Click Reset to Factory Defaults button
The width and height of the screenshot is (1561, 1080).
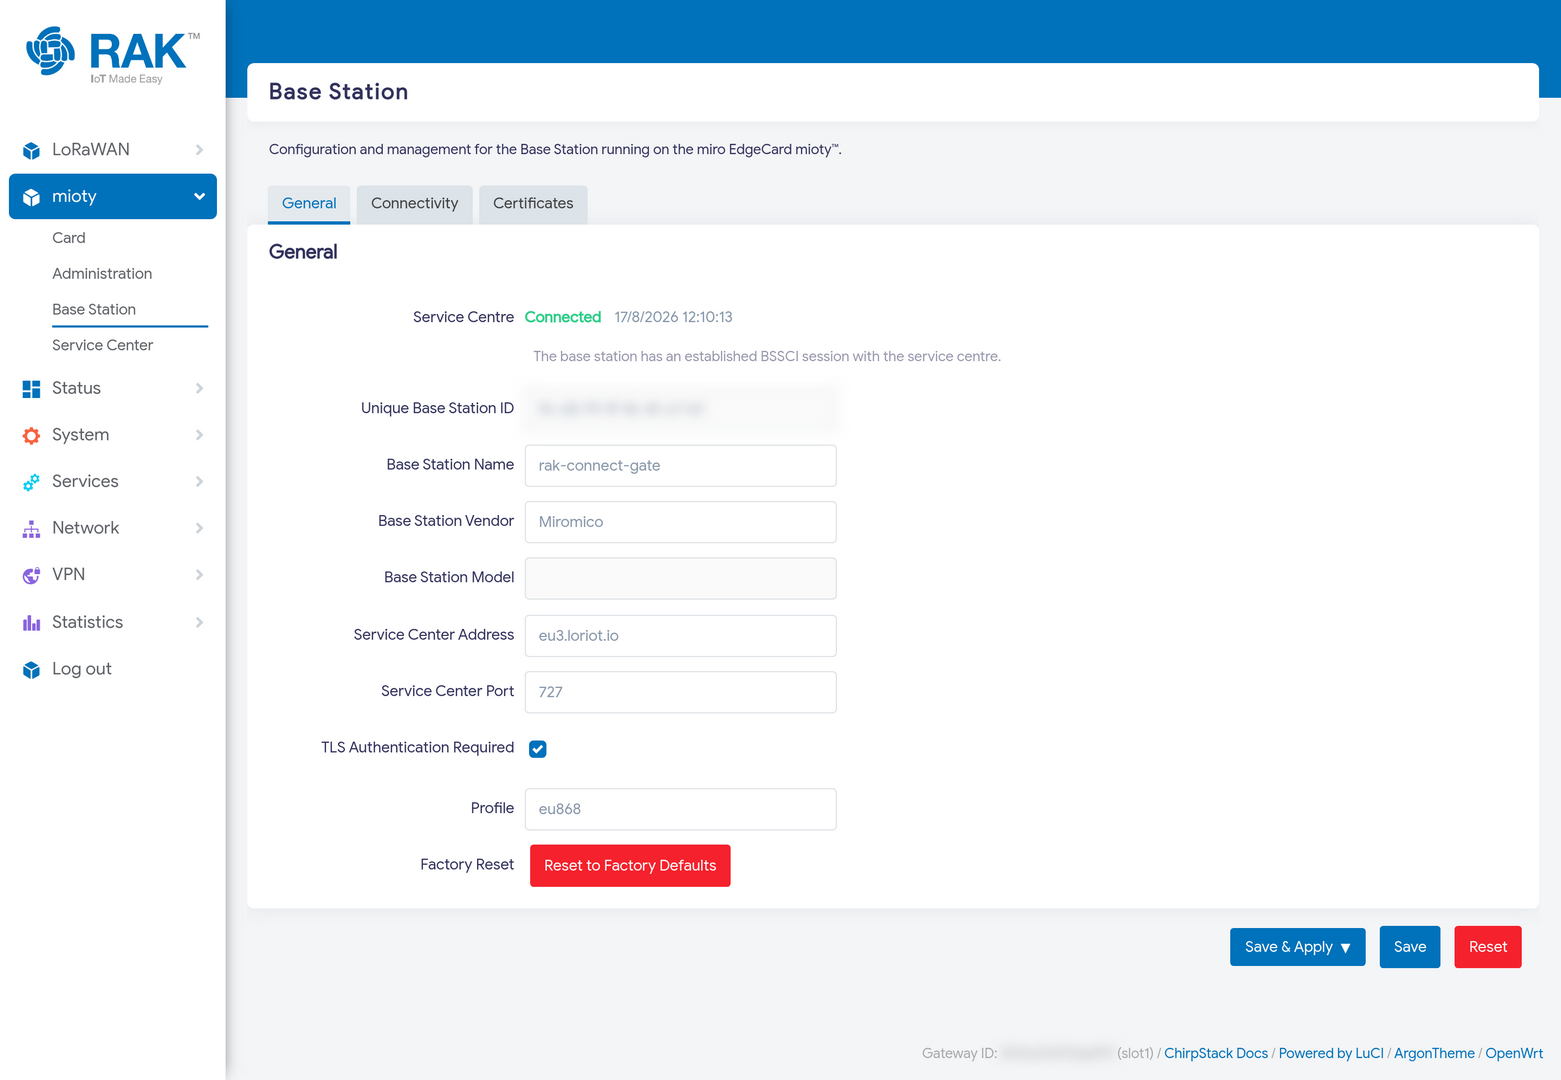click(x=630, y=866)
